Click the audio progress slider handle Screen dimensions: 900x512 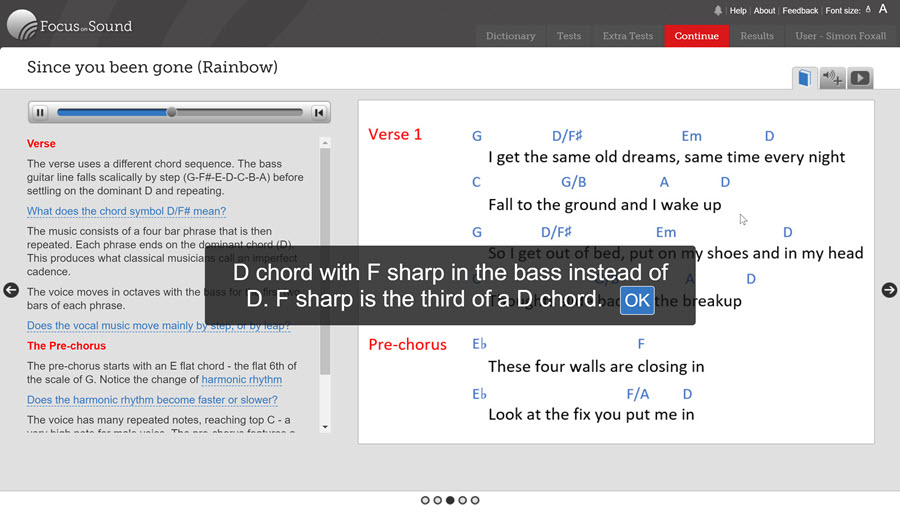point(172,113)
